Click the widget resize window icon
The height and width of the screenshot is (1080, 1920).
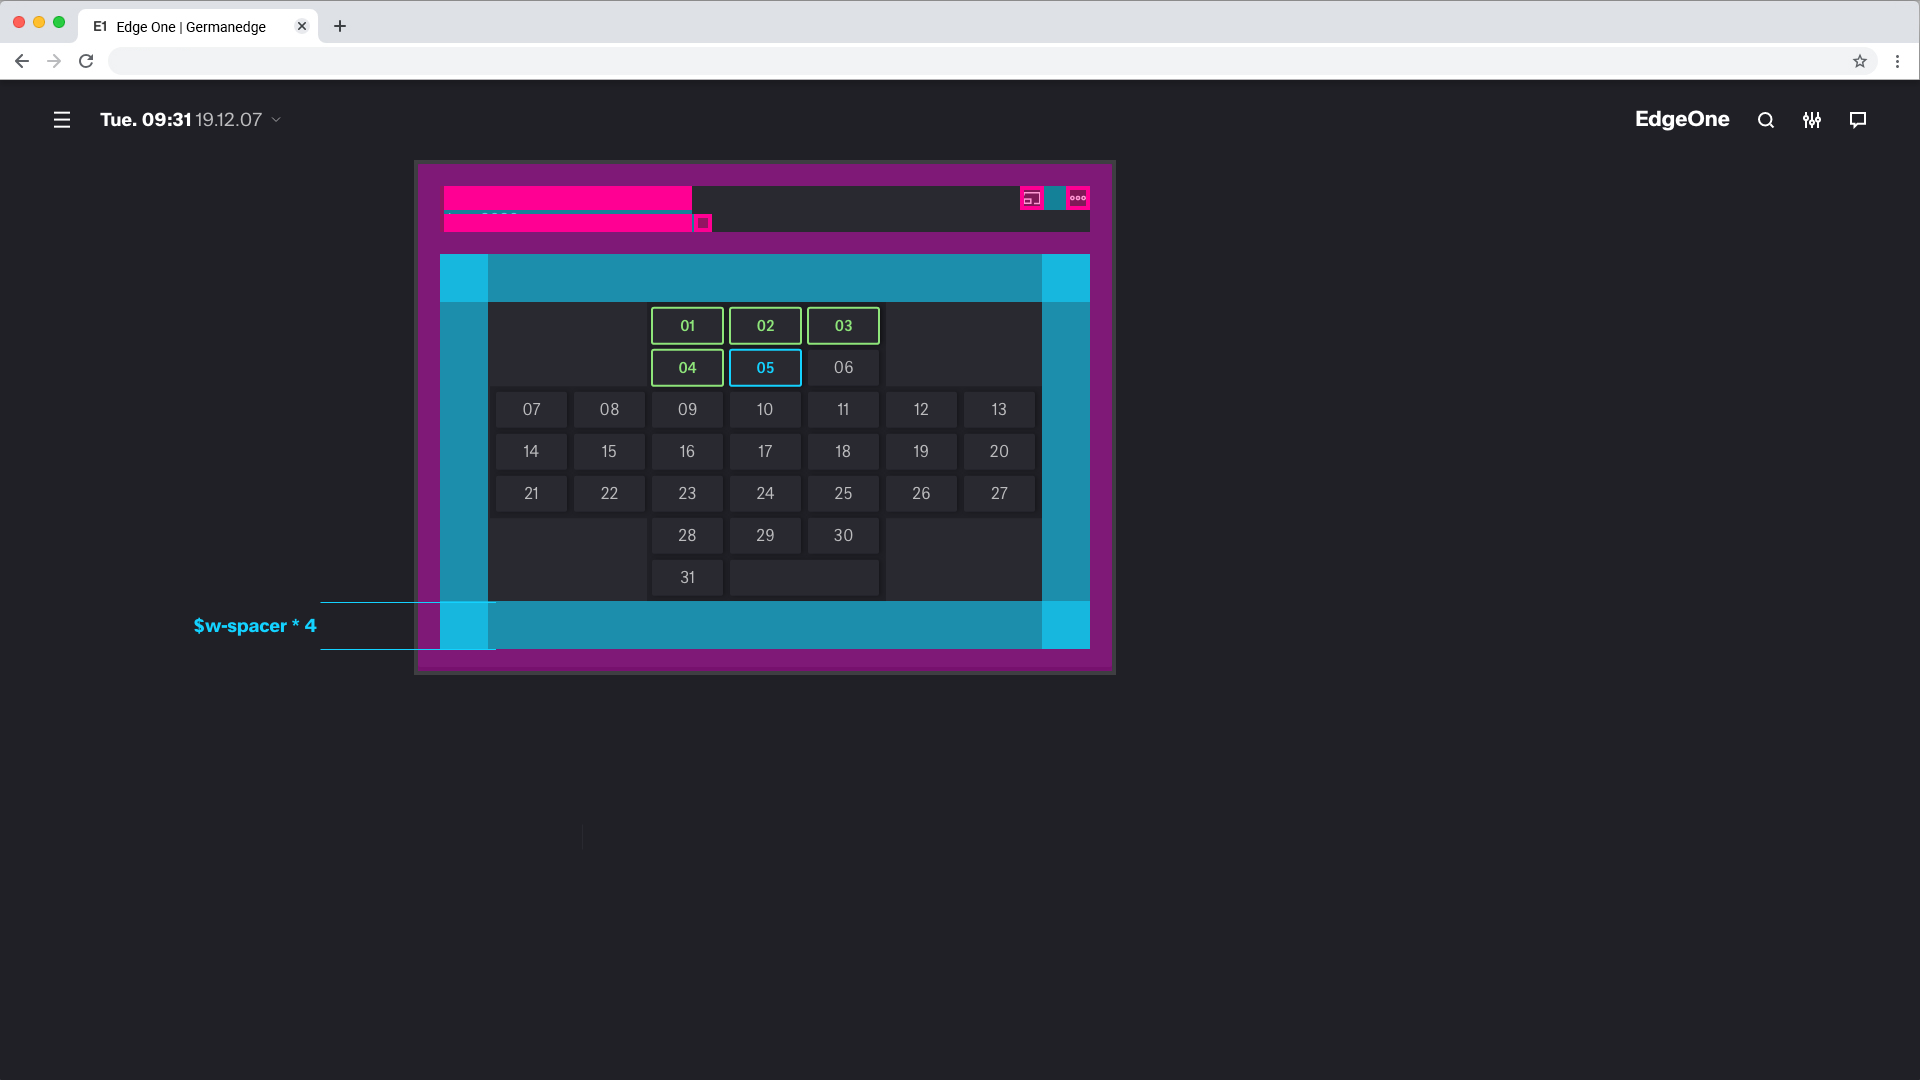click(1032, 198)
